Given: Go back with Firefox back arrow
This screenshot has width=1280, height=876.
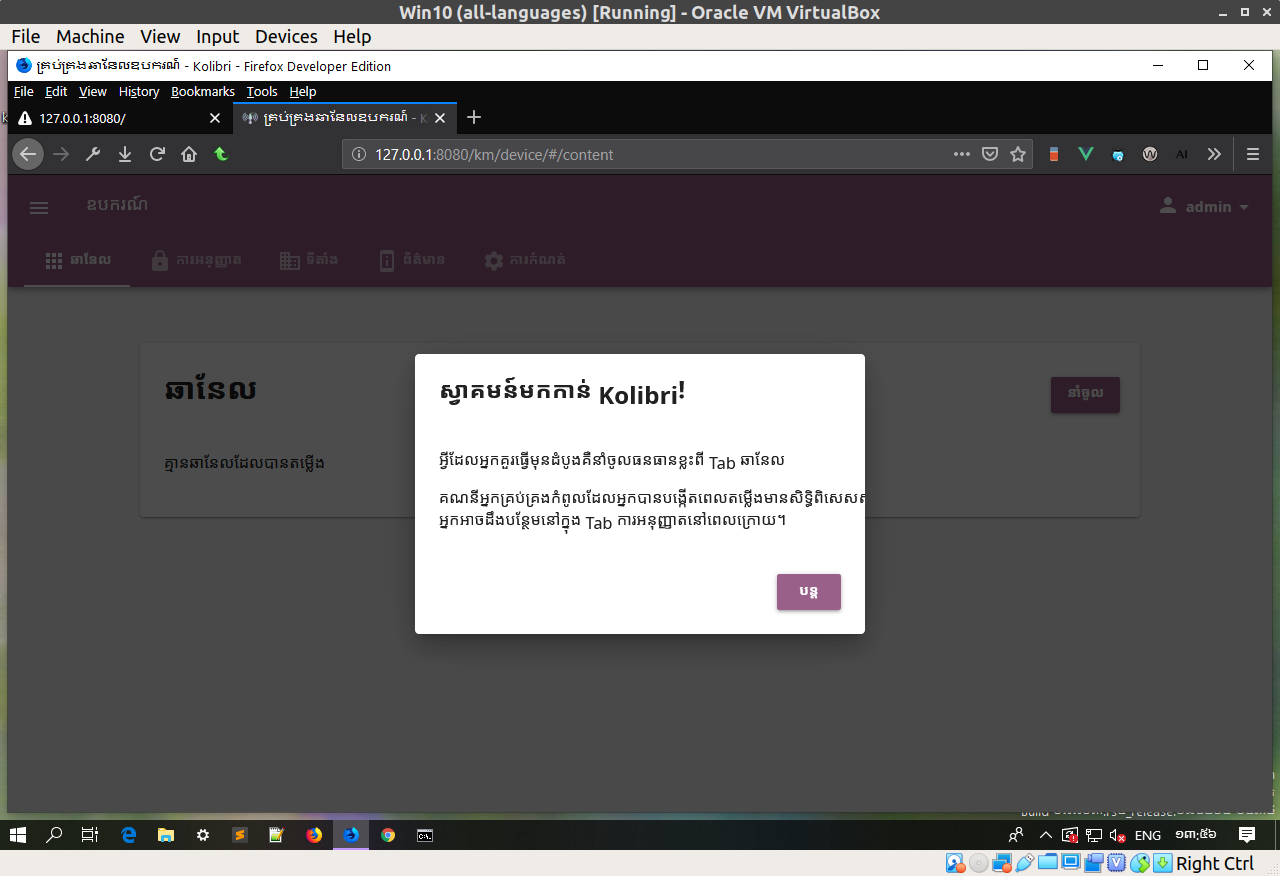Looking at the screenshot, I should 28,154.
